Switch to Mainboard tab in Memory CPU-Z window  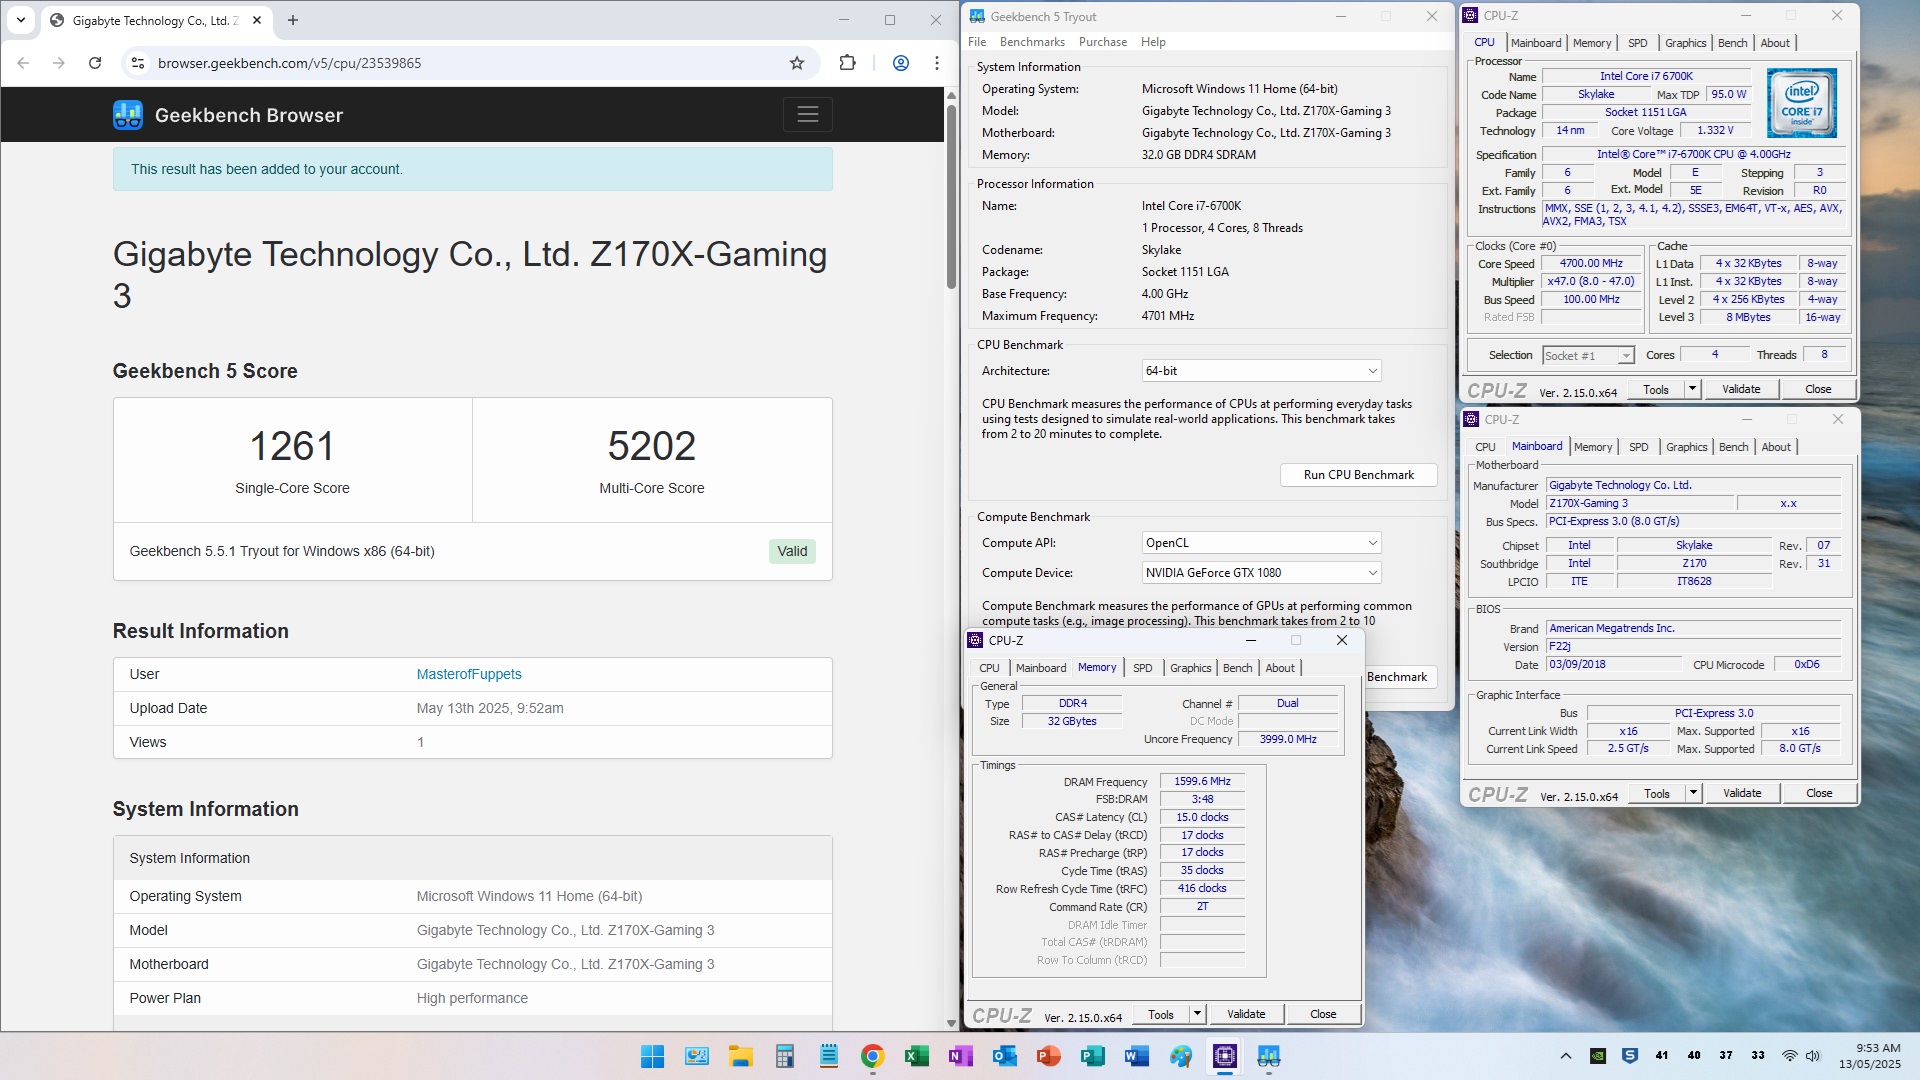click(1041, 668)
